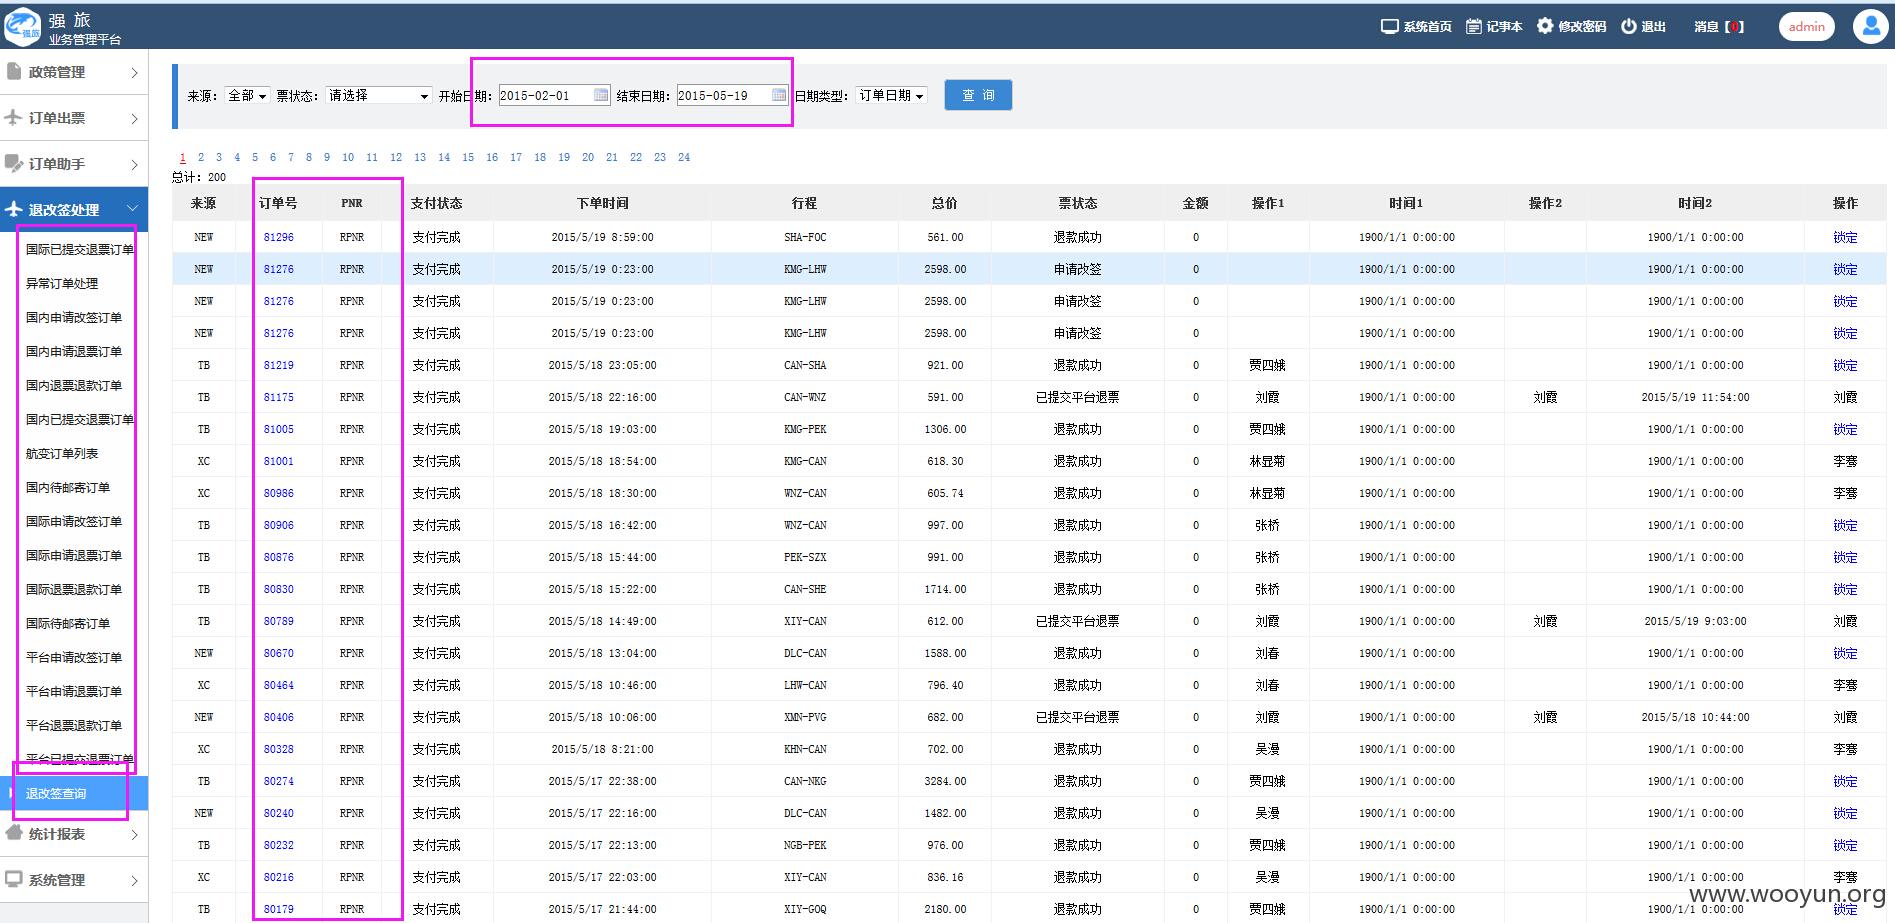Click the admin user button
Viewport: 1895px width, 923px height.
click(1806, 27)
